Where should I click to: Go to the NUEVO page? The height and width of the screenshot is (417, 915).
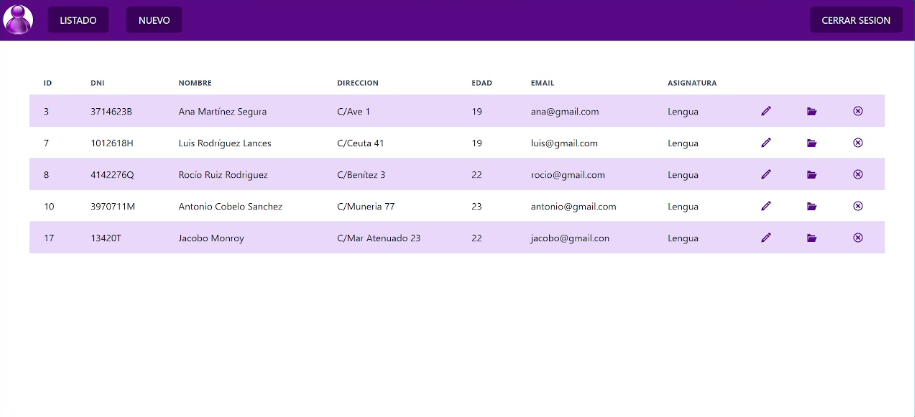(x=154, y=20)
